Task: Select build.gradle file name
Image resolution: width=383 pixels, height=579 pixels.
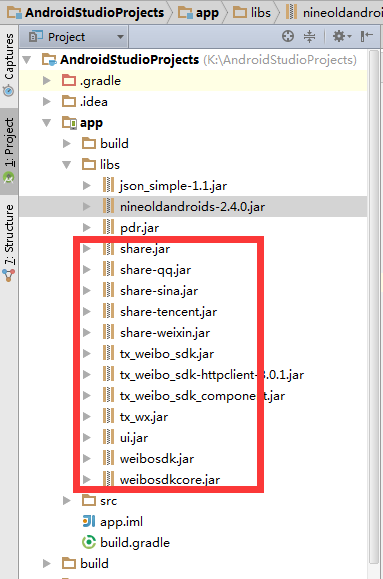Action: pyautogui.click(x=135, y=543)
